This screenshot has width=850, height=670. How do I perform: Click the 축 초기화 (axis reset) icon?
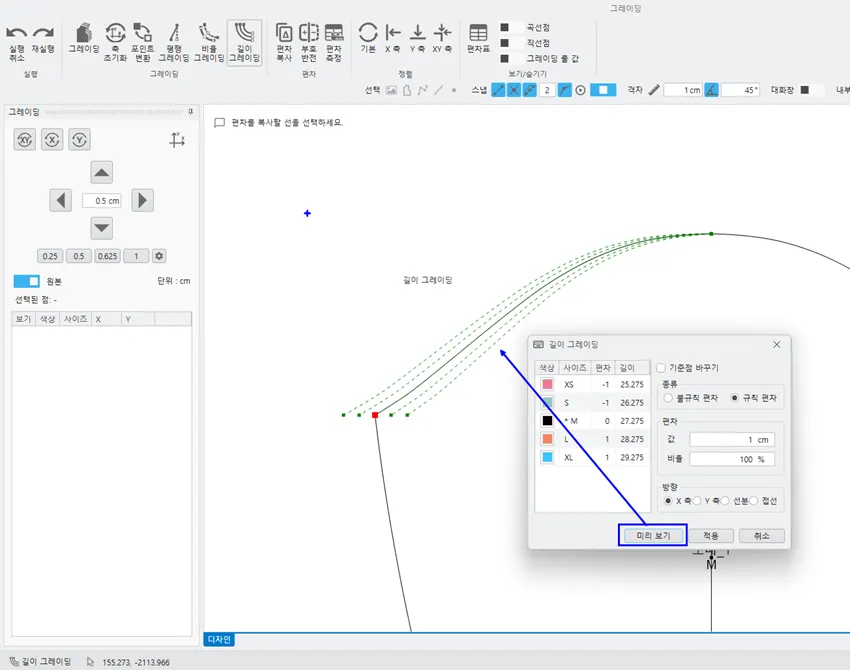point(115,43)
